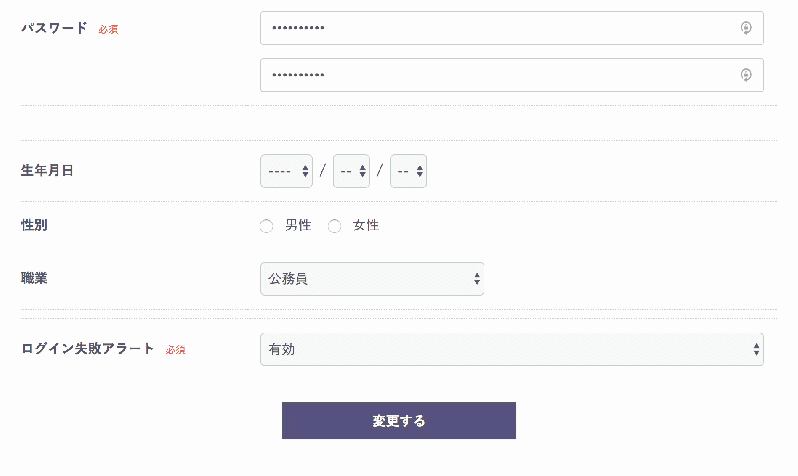Focus the second password confirmation field
The image size is (798, 476).
pos(511,75)
